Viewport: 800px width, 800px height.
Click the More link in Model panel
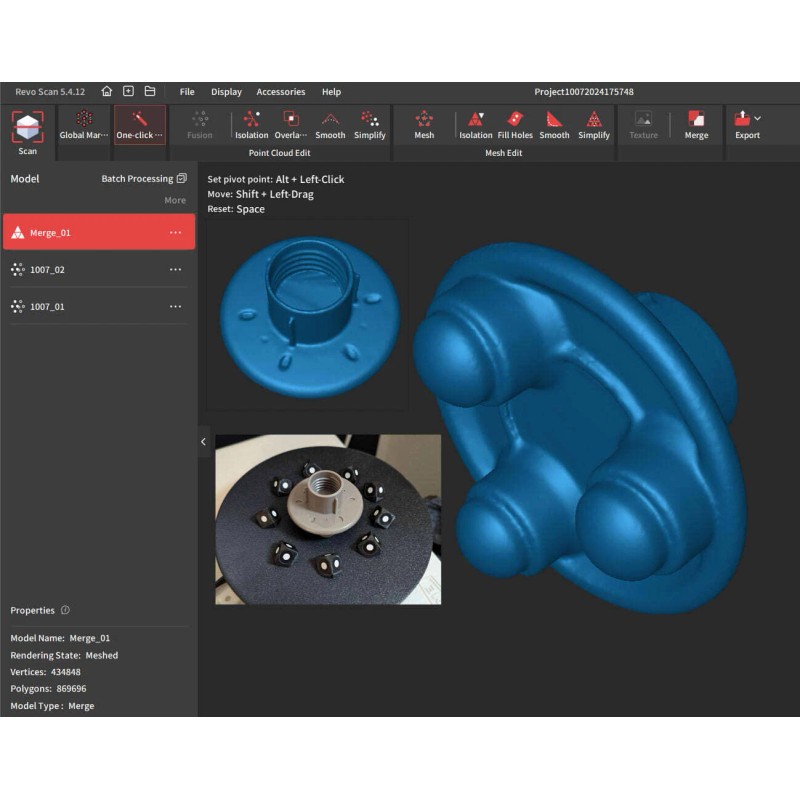pos(175,201)
